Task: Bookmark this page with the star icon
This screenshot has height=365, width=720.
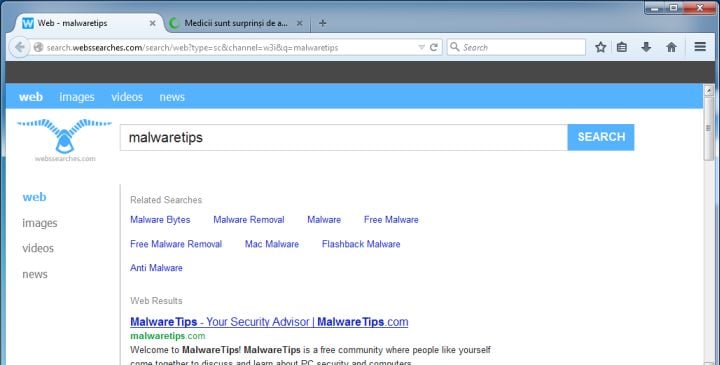Action: click(x=601, y=47)
